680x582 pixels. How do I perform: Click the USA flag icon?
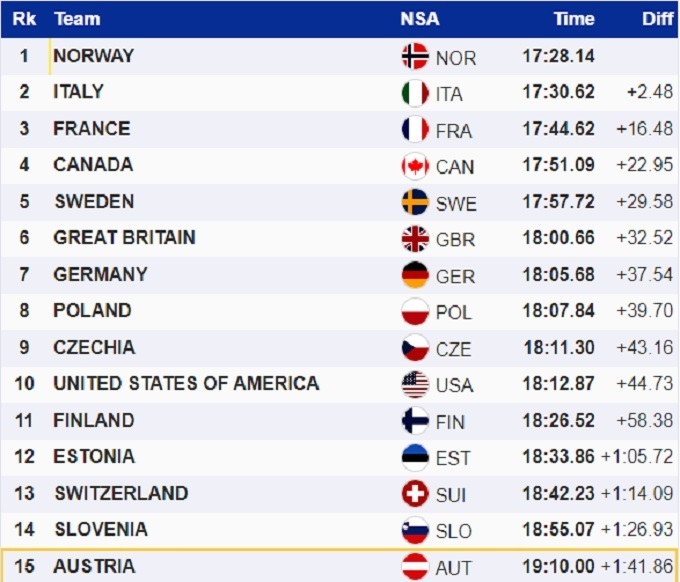pos(415,384)
